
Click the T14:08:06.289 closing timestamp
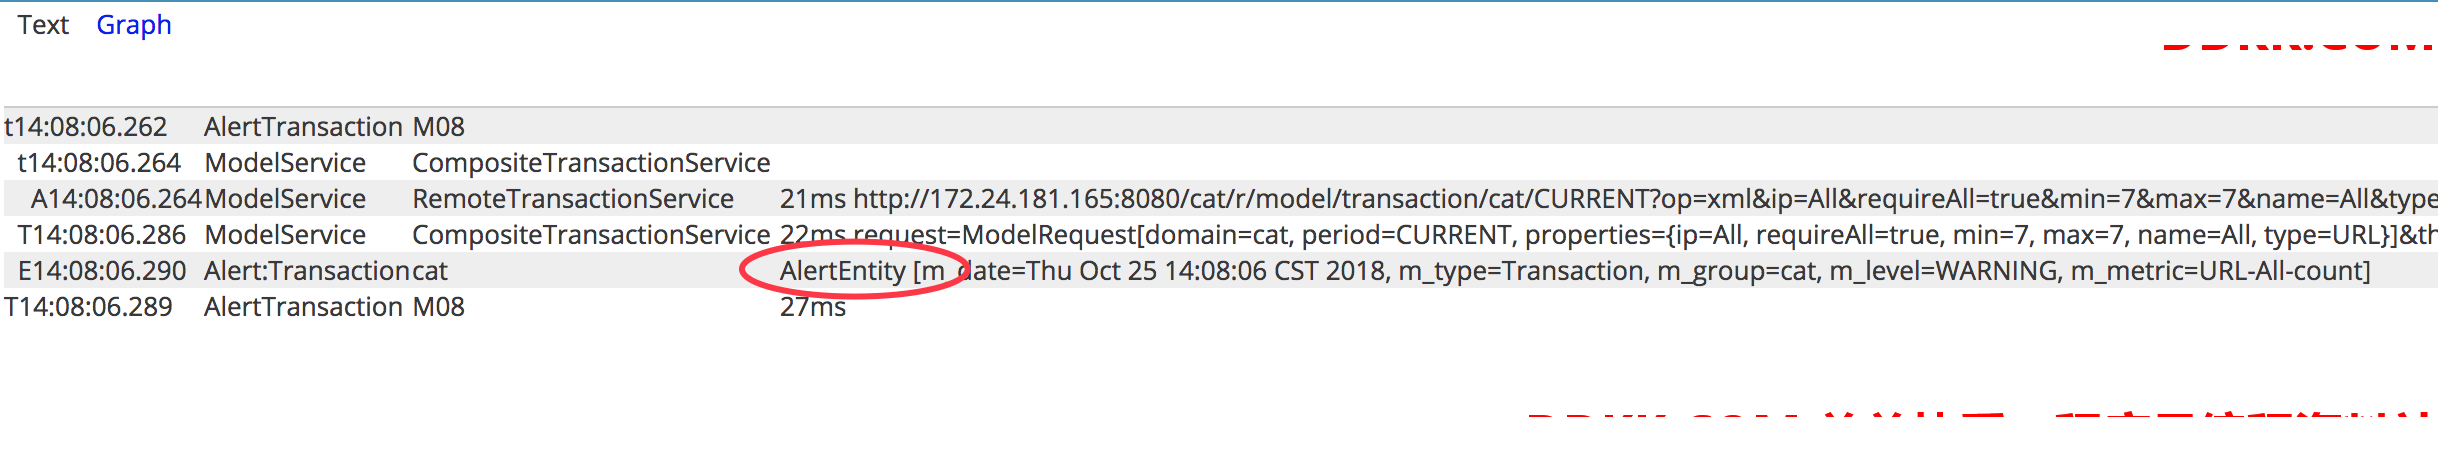click(88, 307)
